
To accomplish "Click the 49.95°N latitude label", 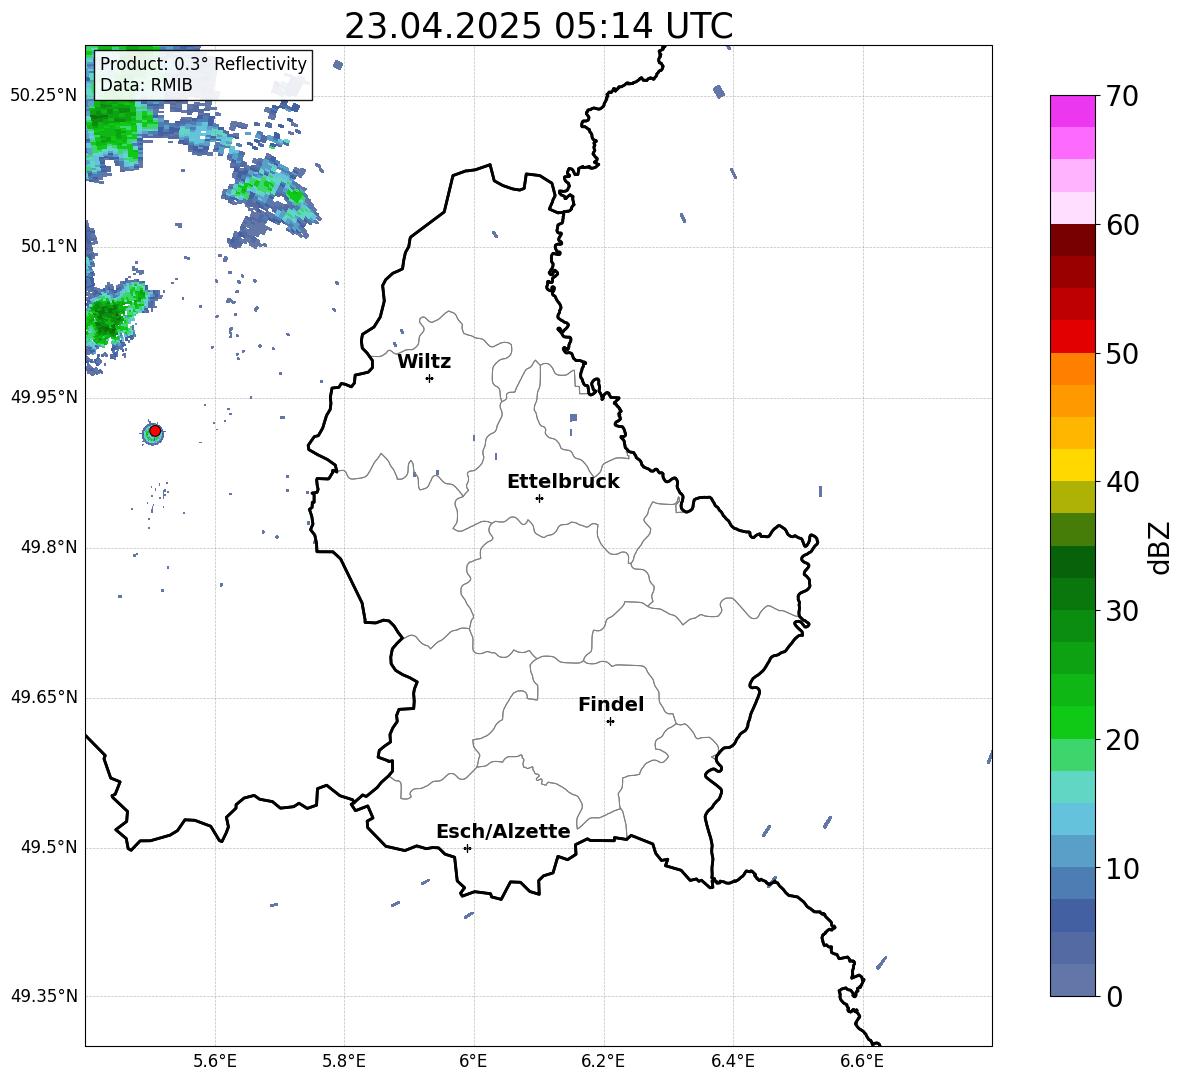I will click(44, 397).
